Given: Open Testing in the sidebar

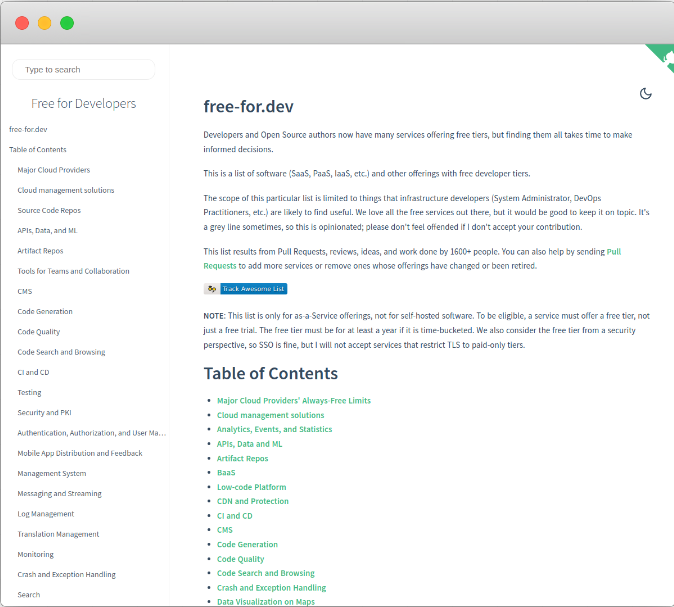Looking at the screenshot, I should [x=29, y=392].
